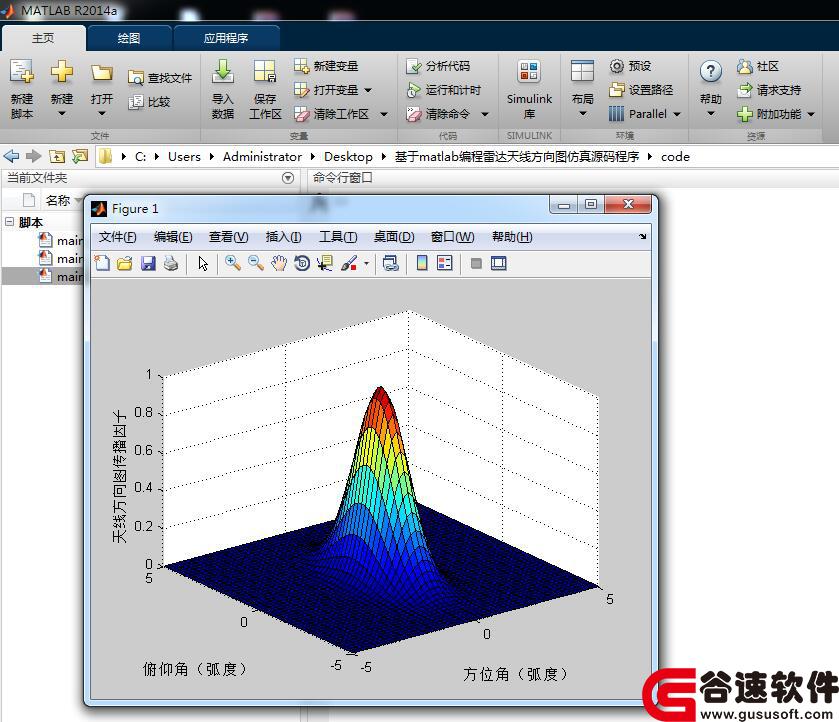Open the 桌面(D) menu in Figure 1

click(x=394, y=237)
